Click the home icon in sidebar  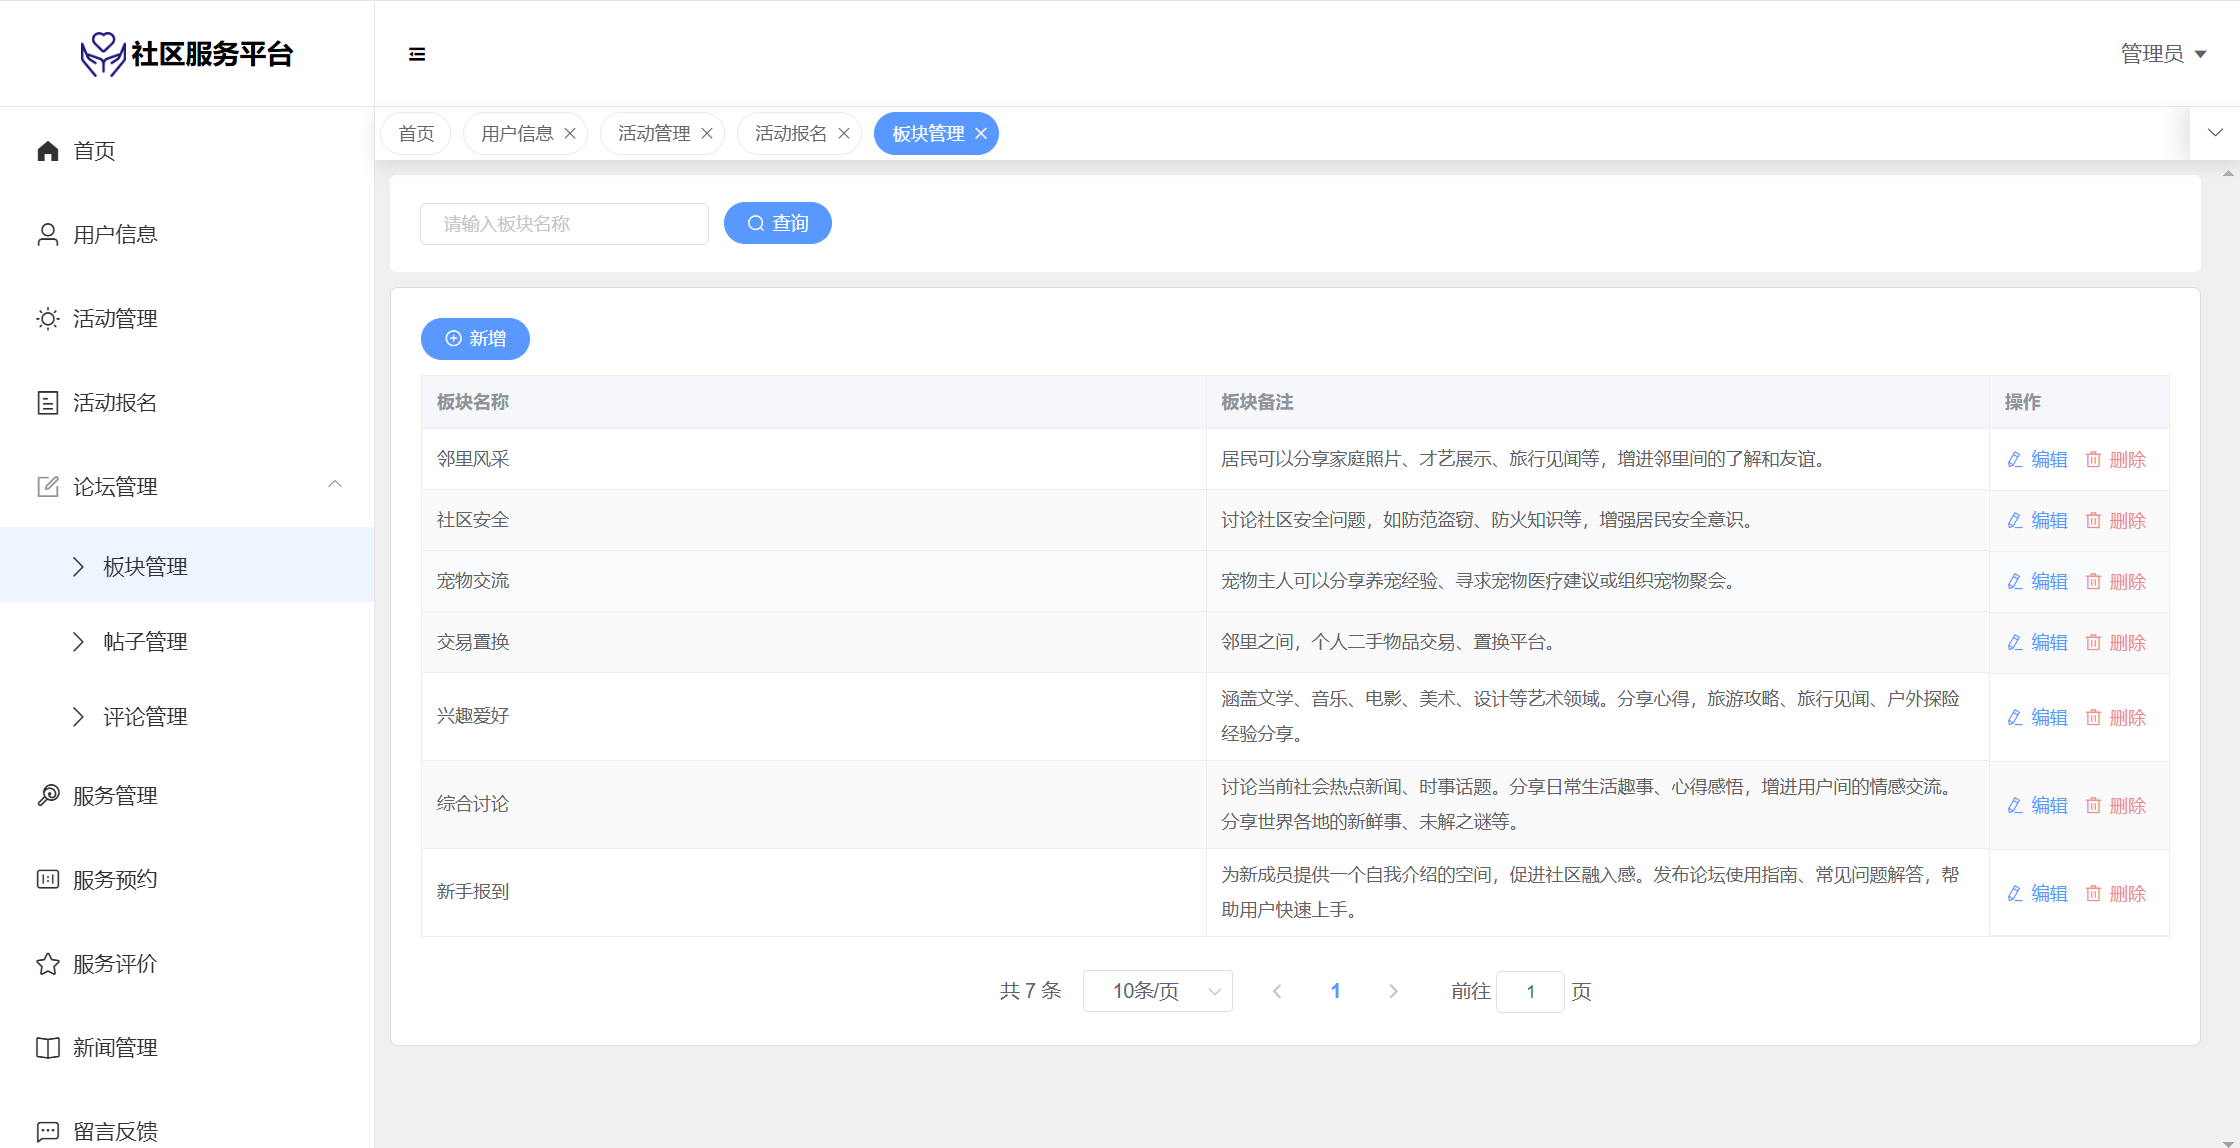click(48, 151)
